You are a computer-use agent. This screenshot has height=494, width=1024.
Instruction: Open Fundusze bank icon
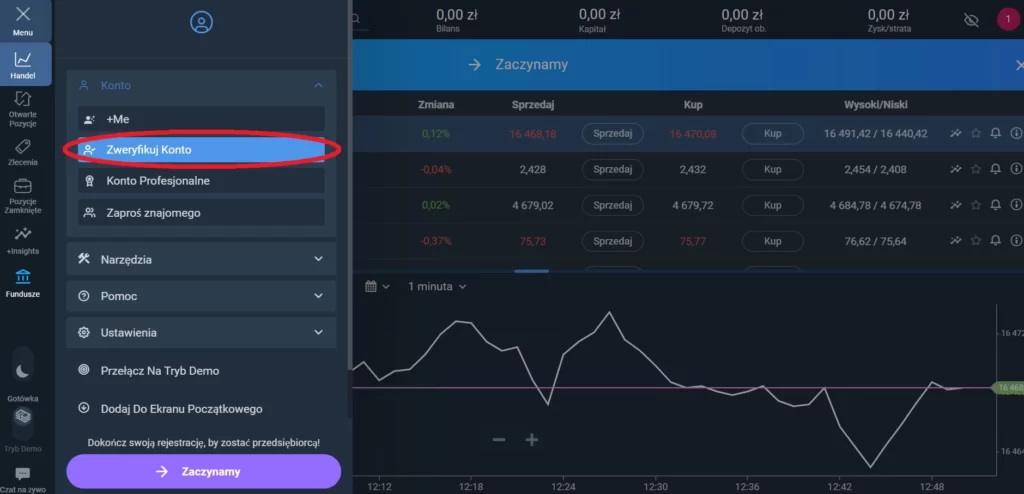pyautogui.click(x=22, y=282)
